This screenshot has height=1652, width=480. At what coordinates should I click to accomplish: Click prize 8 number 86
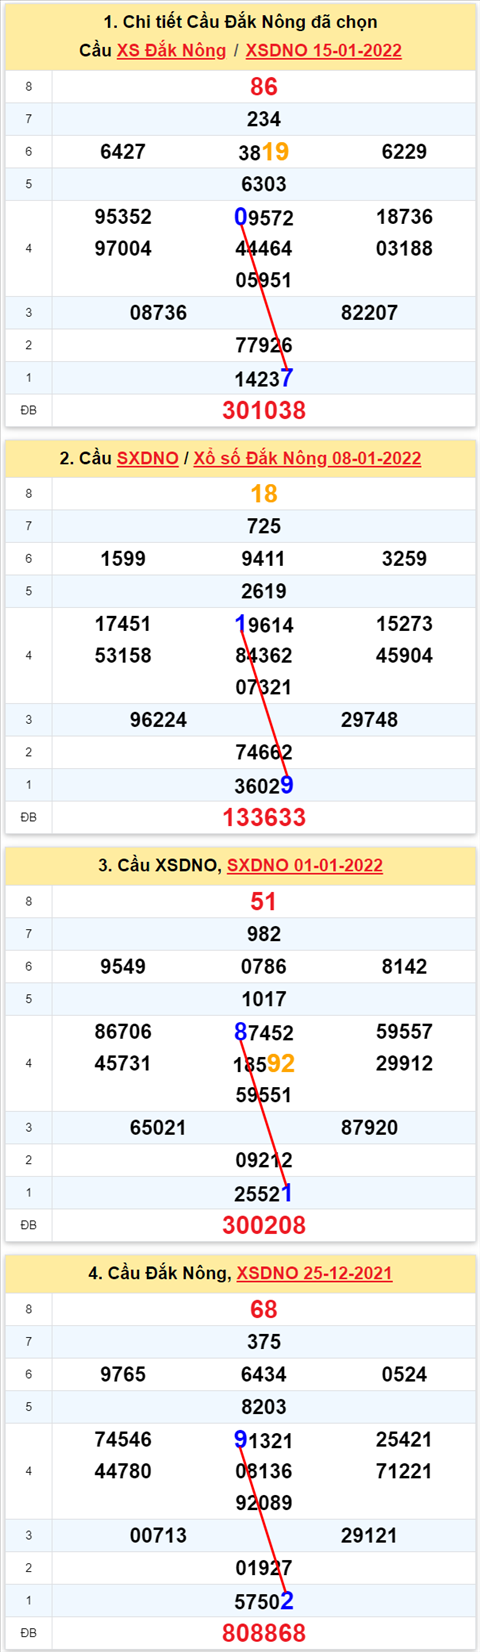coord(264,87)
